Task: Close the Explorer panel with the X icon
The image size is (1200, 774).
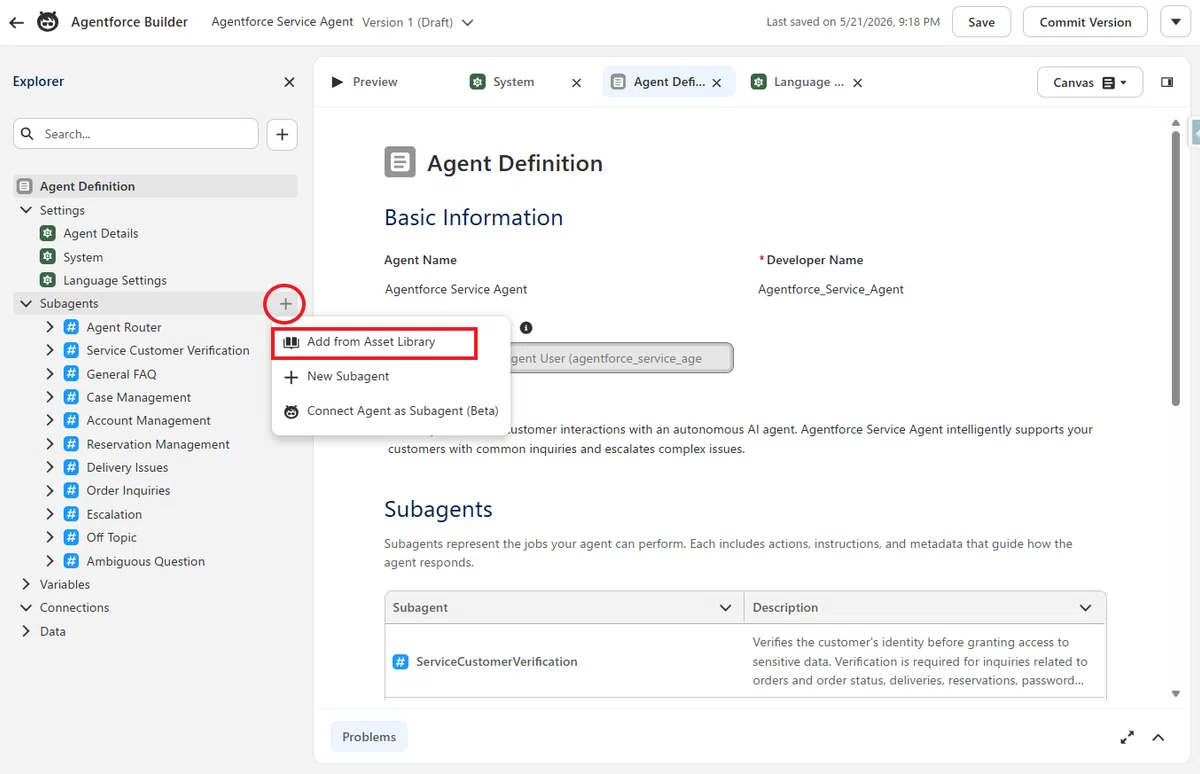Action: coord(289,82)
